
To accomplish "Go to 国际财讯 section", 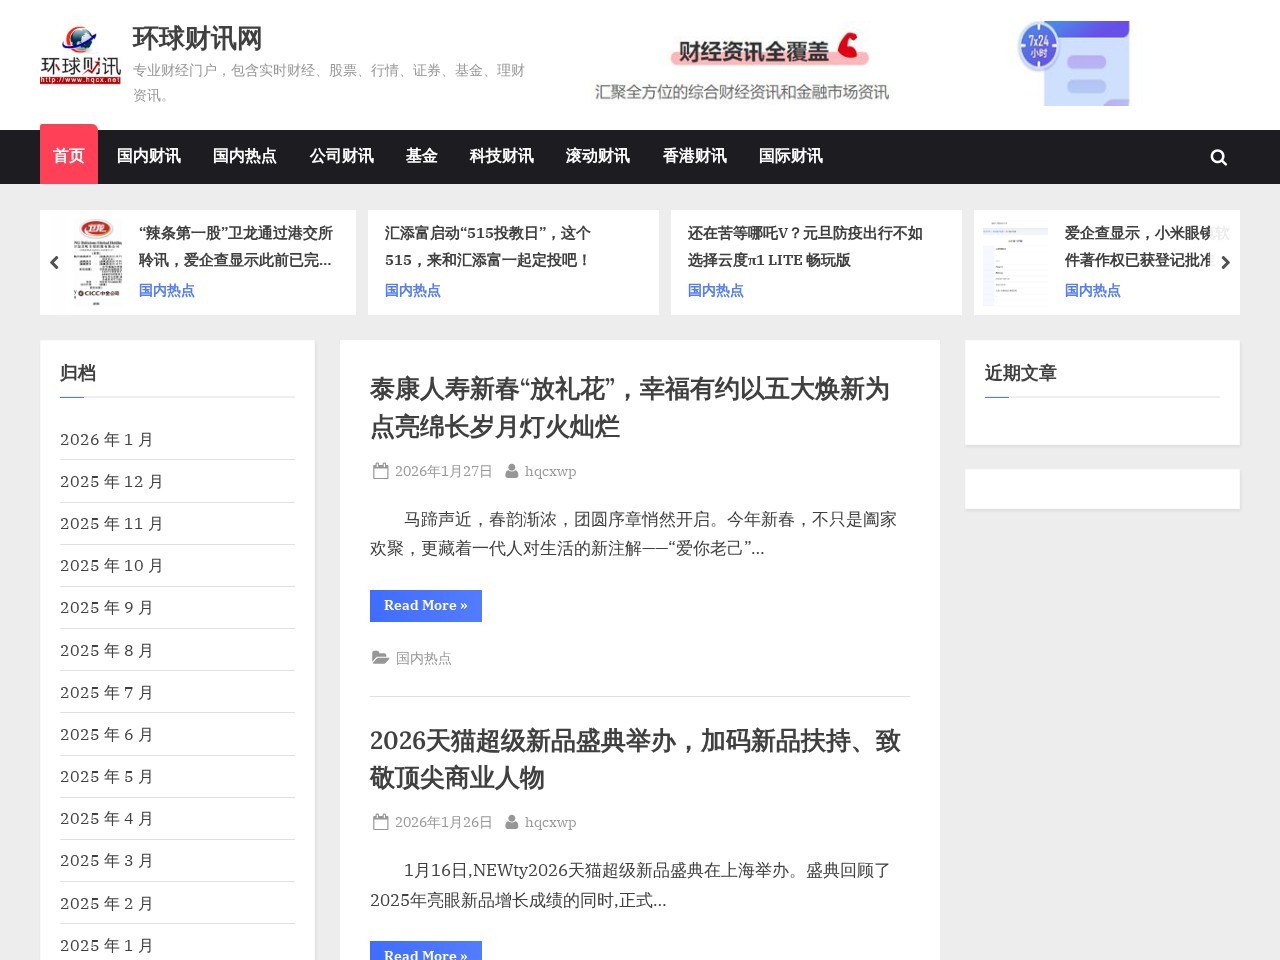I will coord(790,156).
